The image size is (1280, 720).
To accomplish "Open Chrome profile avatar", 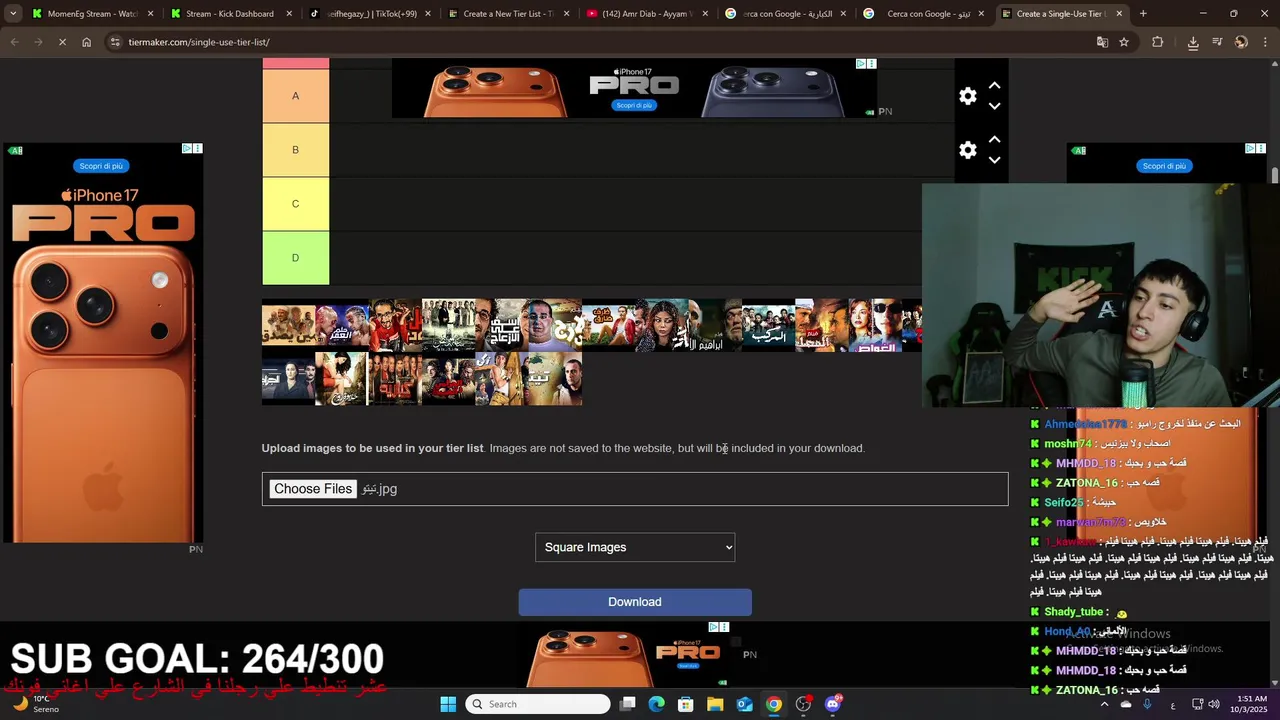I will pyautogui.click(x=1241, y=42).
